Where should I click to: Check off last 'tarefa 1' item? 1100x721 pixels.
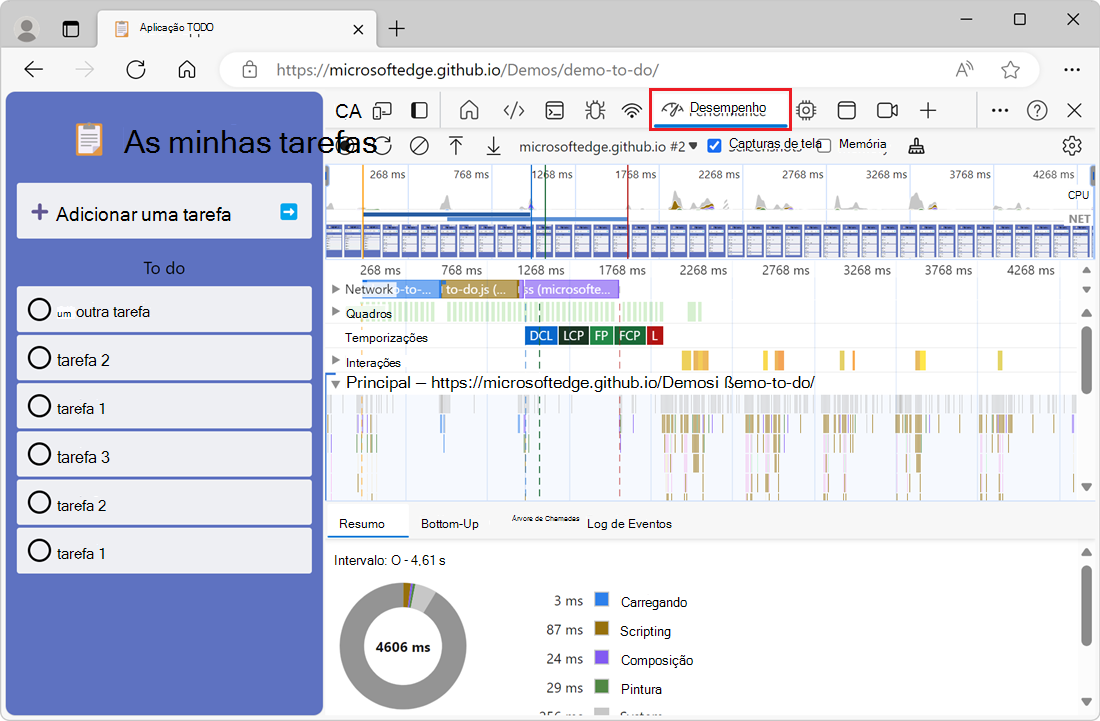pos(39,551)
